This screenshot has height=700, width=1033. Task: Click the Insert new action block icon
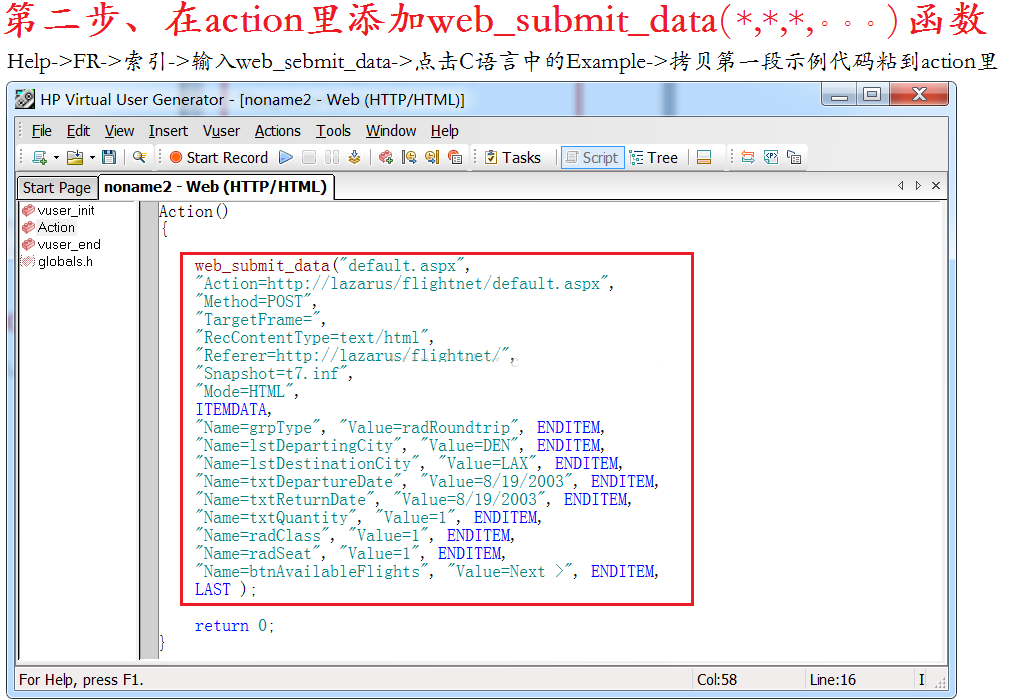pyautogui.click(x=386, y=157)
